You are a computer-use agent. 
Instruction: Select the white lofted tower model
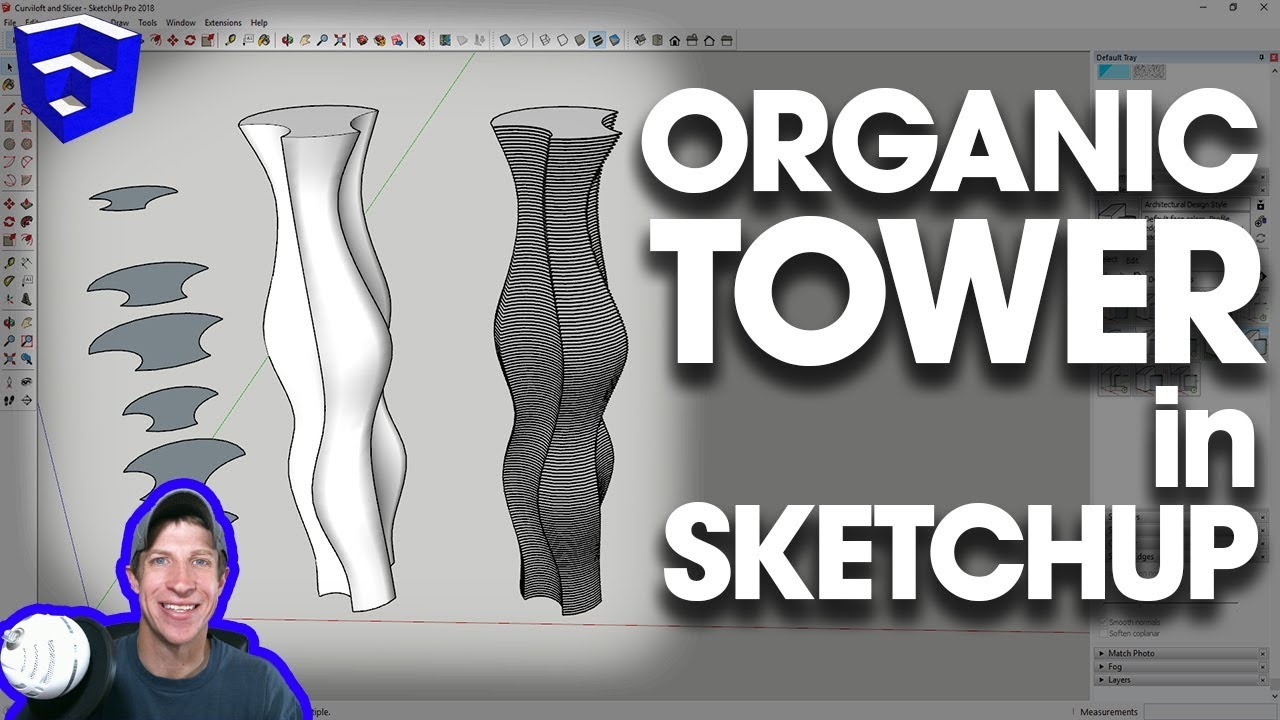(320, 360)
